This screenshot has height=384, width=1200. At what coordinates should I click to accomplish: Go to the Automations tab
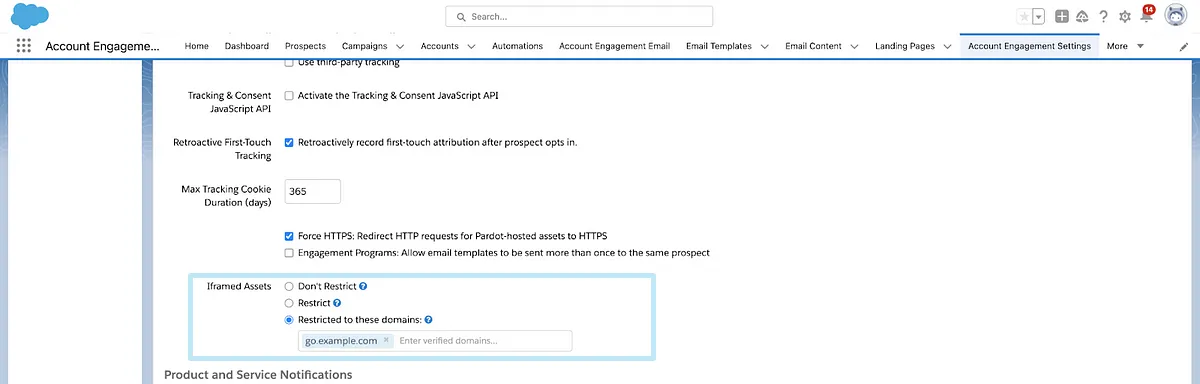pyautogui.click(x=517, y=46)
